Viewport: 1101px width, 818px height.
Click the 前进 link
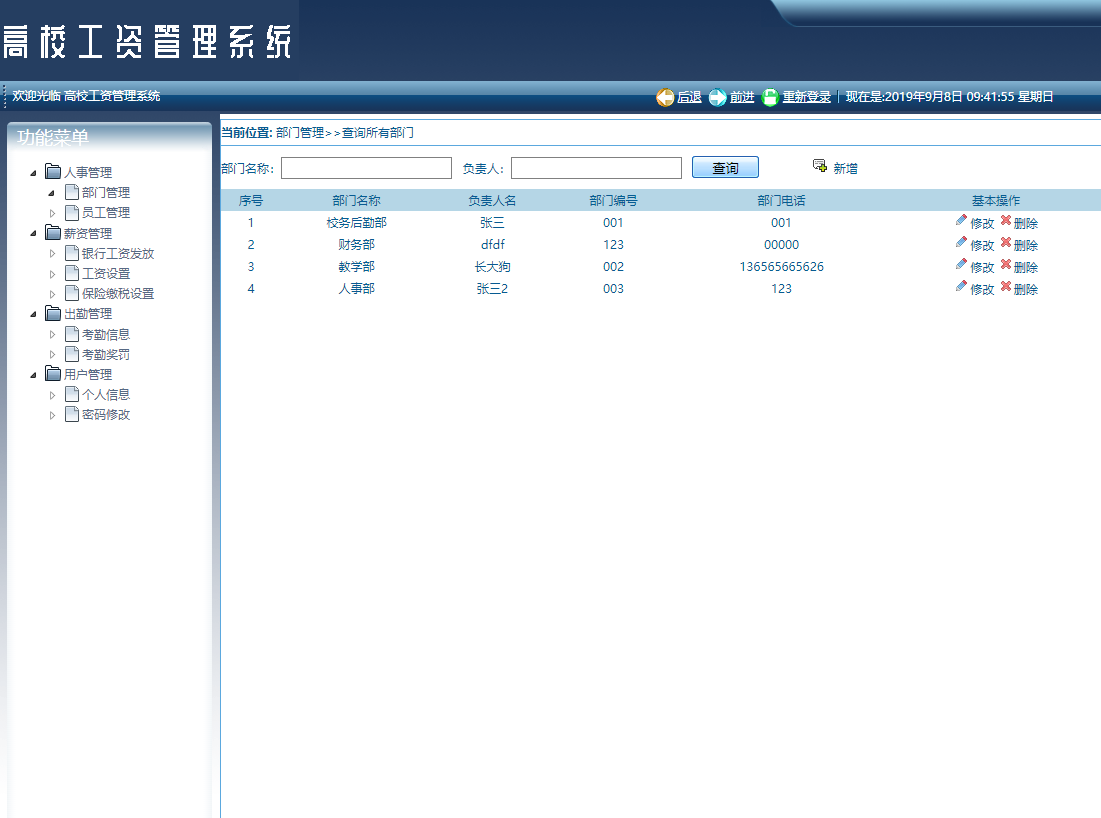click(x=741, y=97)
